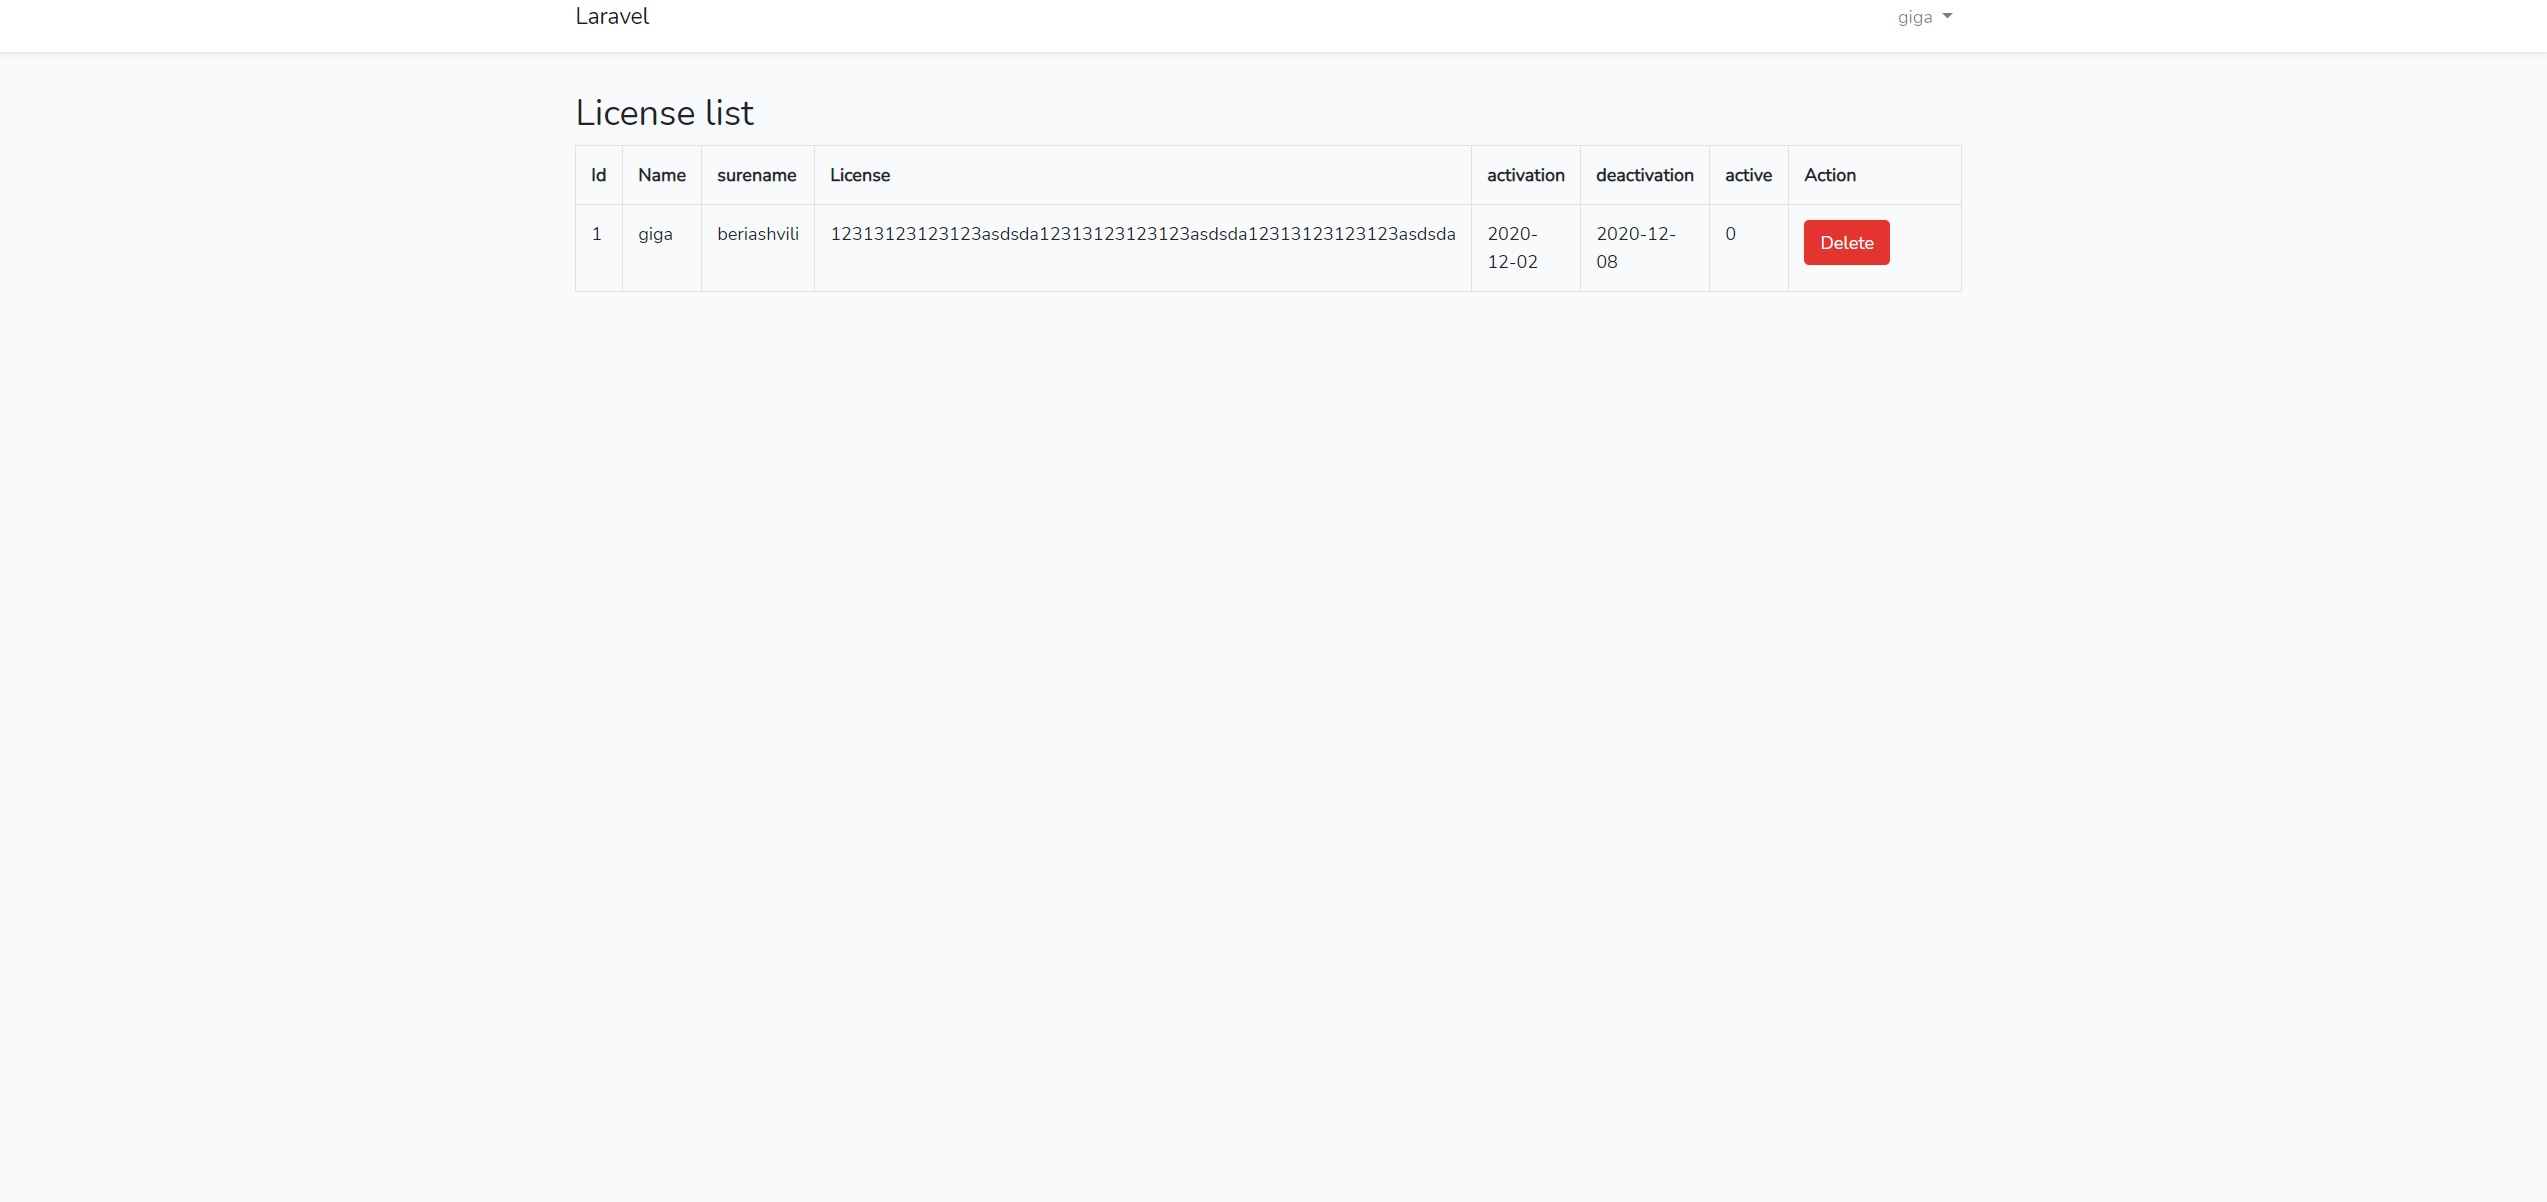Click the active value 0 cell
This screenshot has width=2547, height=1202.
point(1730,234)
